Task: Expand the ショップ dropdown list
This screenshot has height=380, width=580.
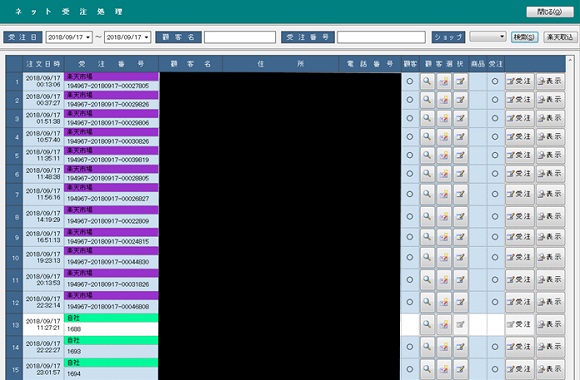Action: pos(502,37)
